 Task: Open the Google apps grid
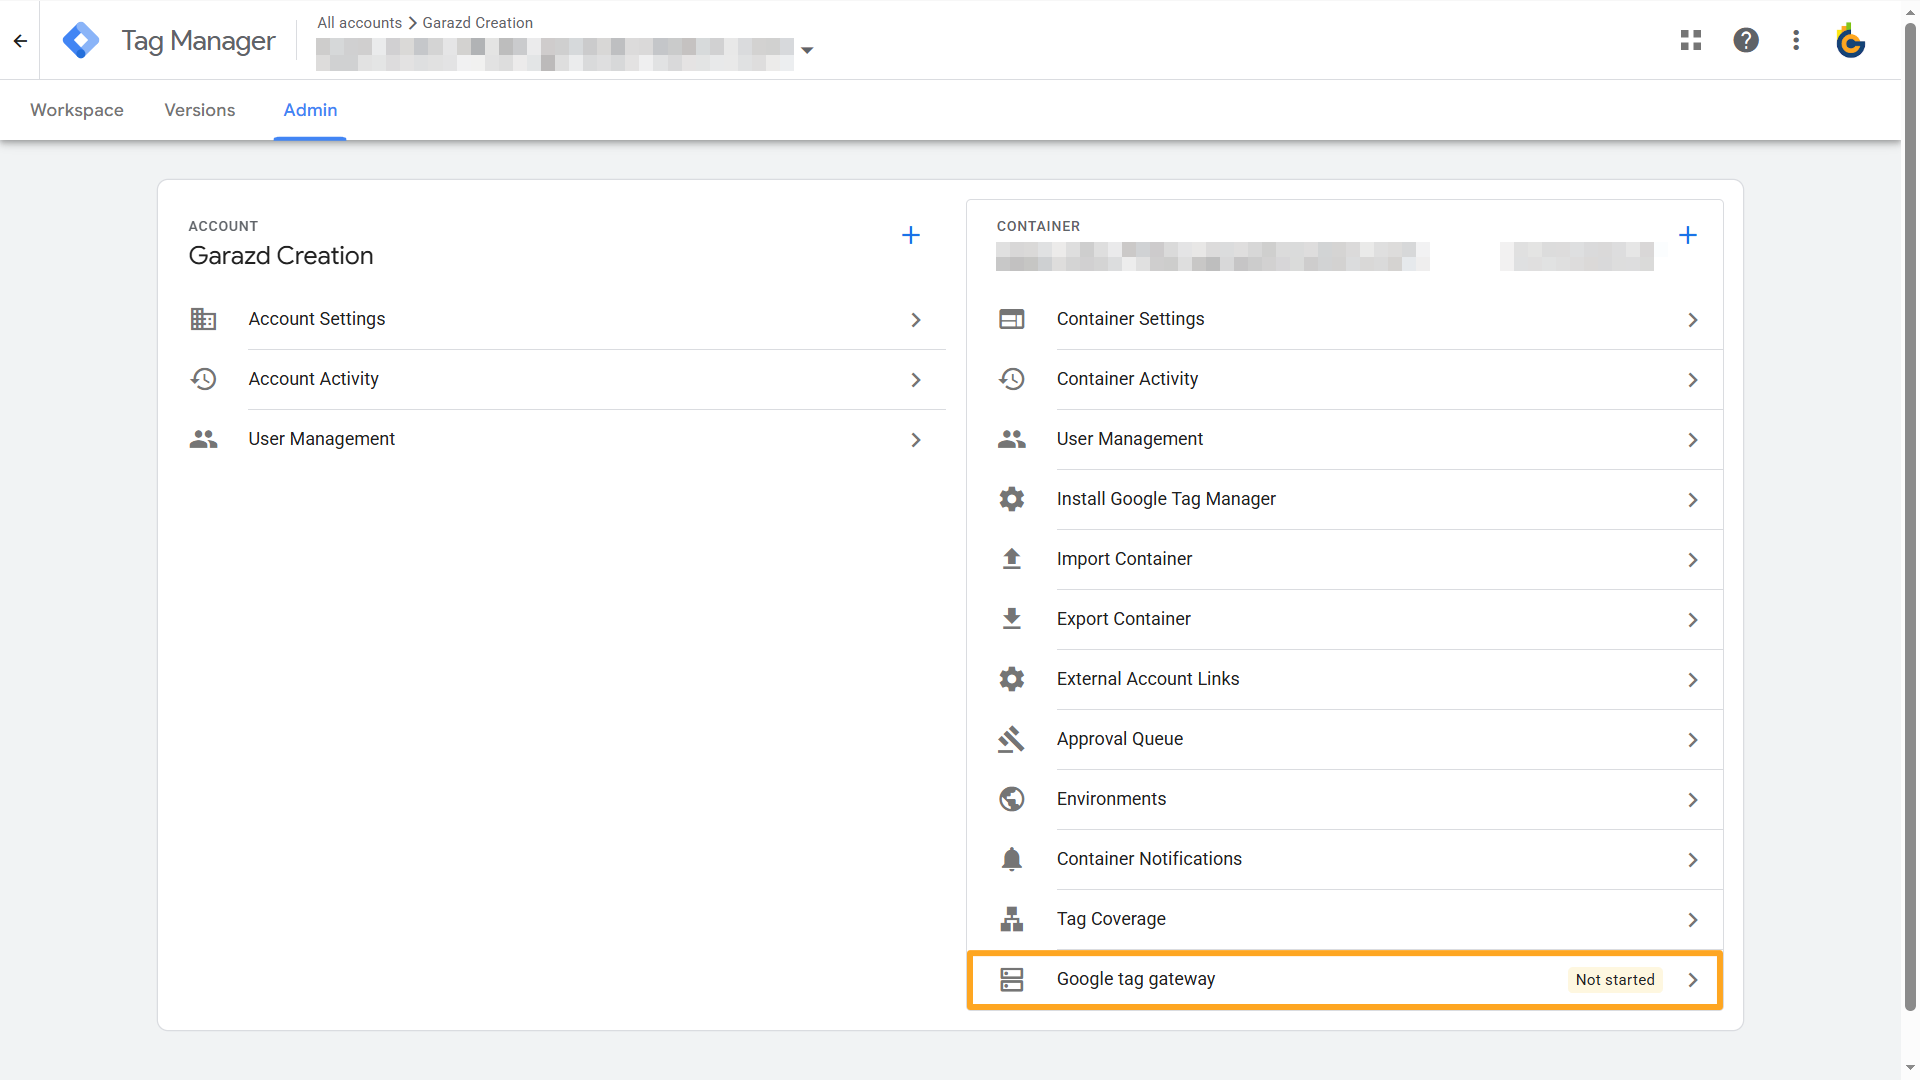(1691, 40)
